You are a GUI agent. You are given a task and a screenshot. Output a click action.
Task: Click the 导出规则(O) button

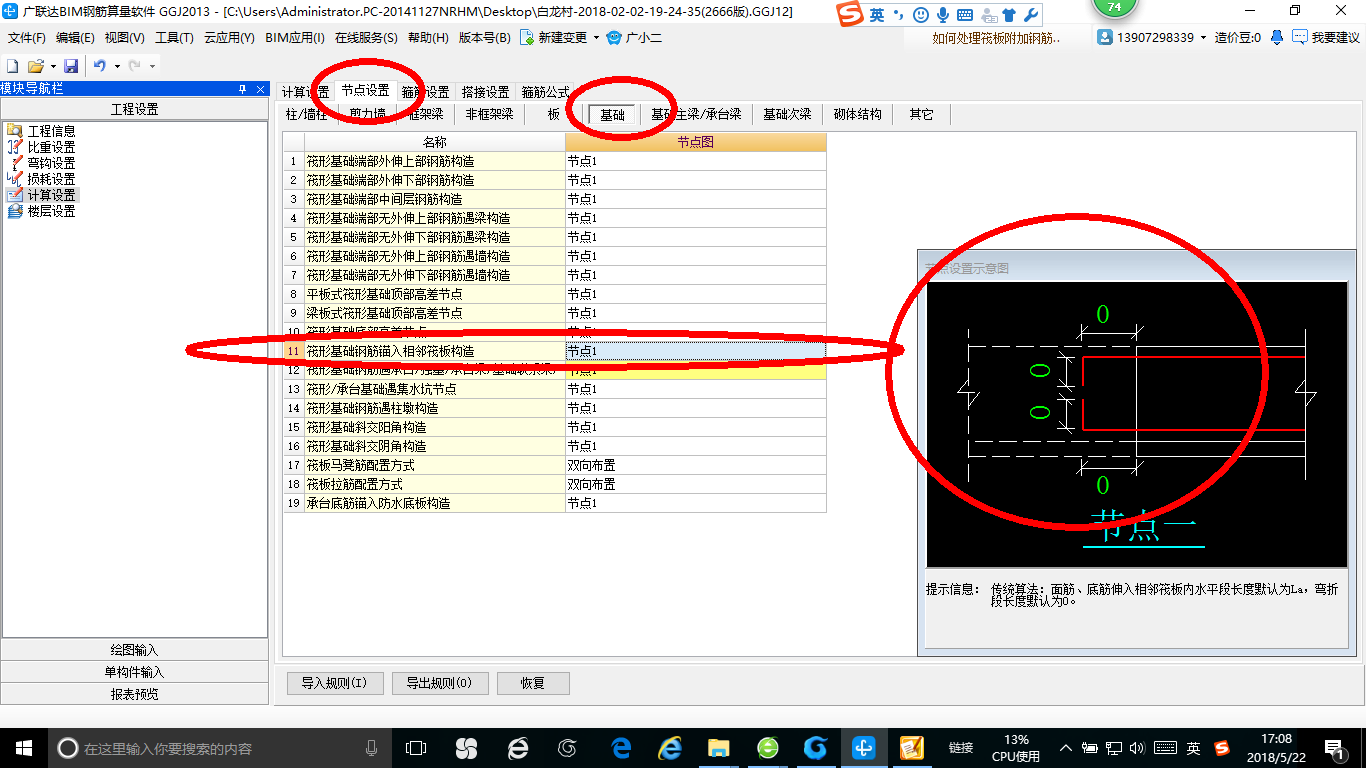(440, 683)
